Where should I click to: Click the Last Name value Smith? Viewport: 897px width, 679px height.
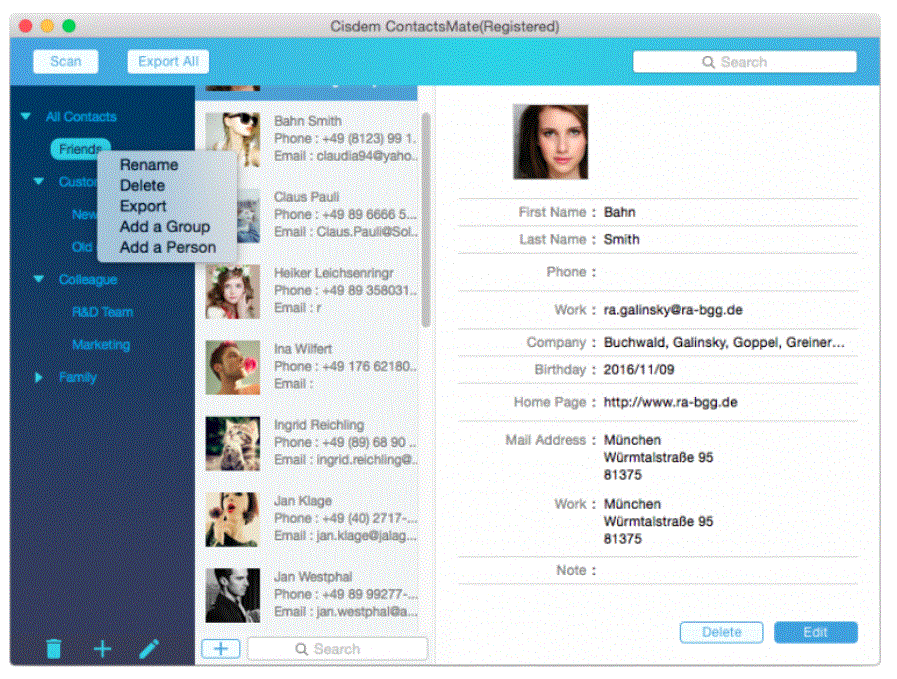point(621,239)
